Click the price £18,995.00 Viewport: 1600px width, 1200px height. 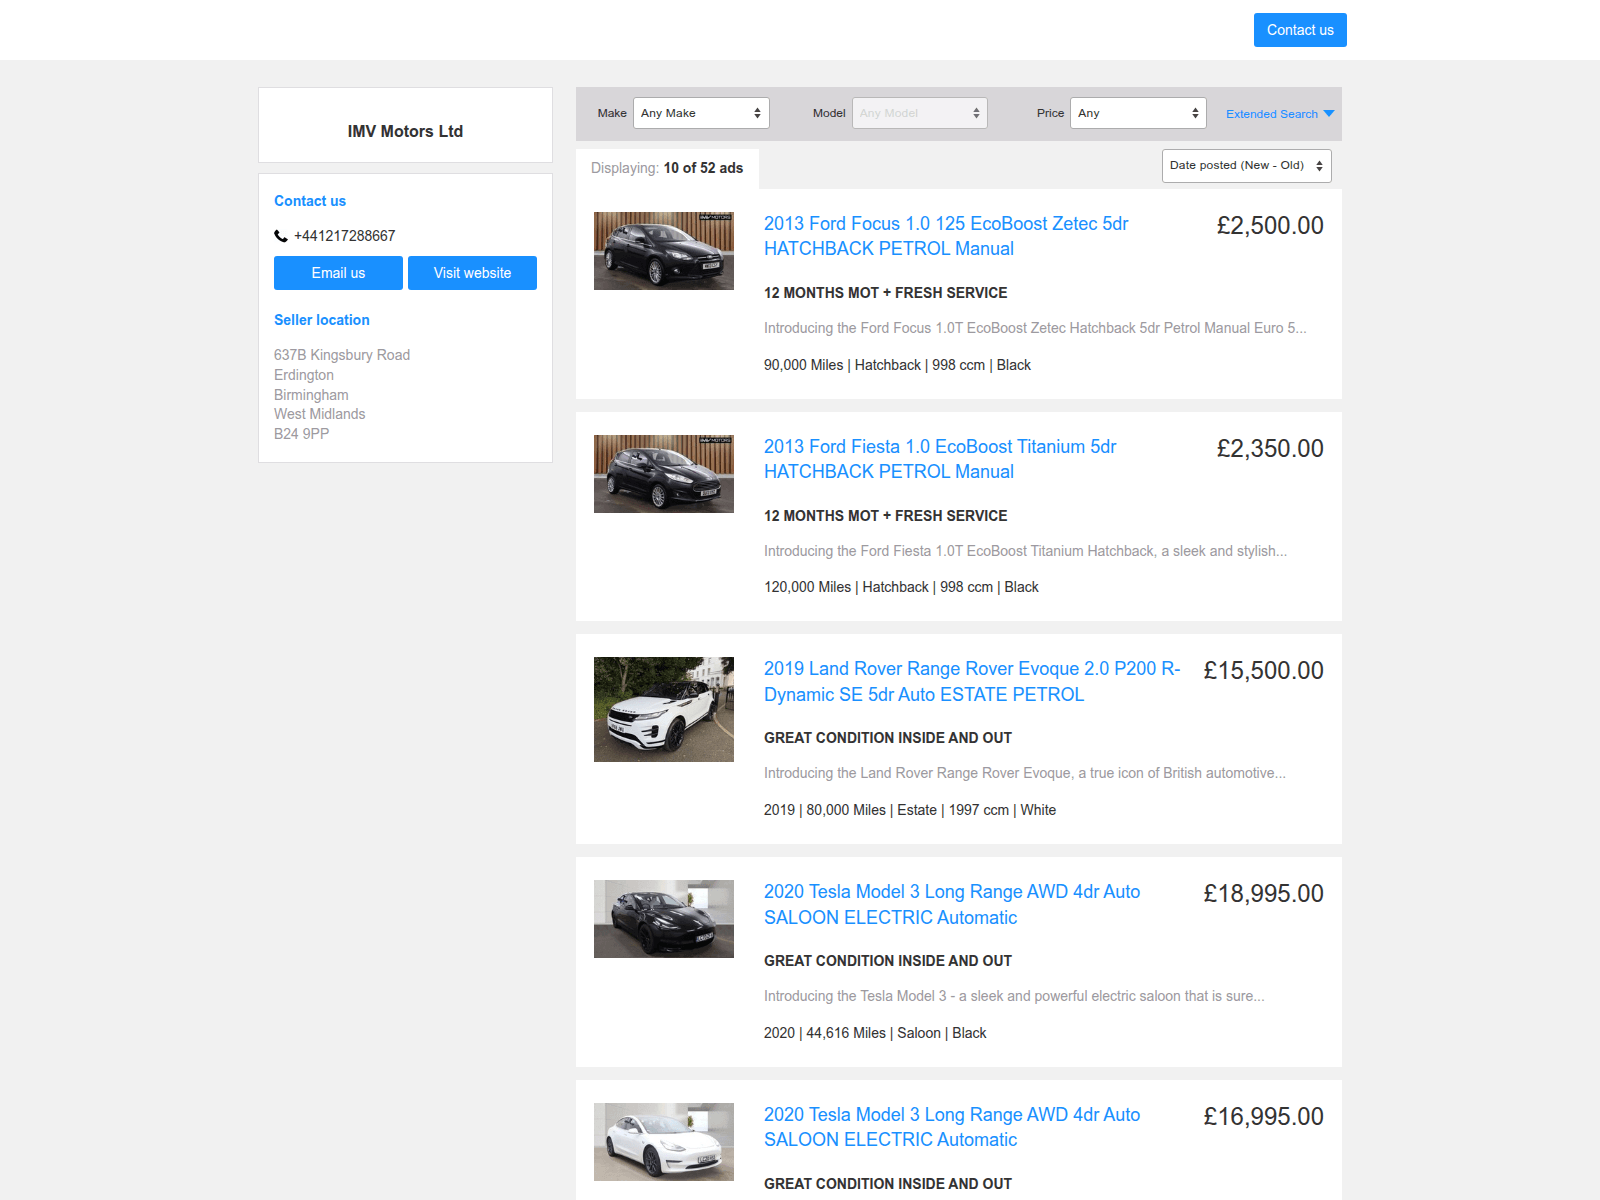pyautogui.click(x=1263, y=894)
